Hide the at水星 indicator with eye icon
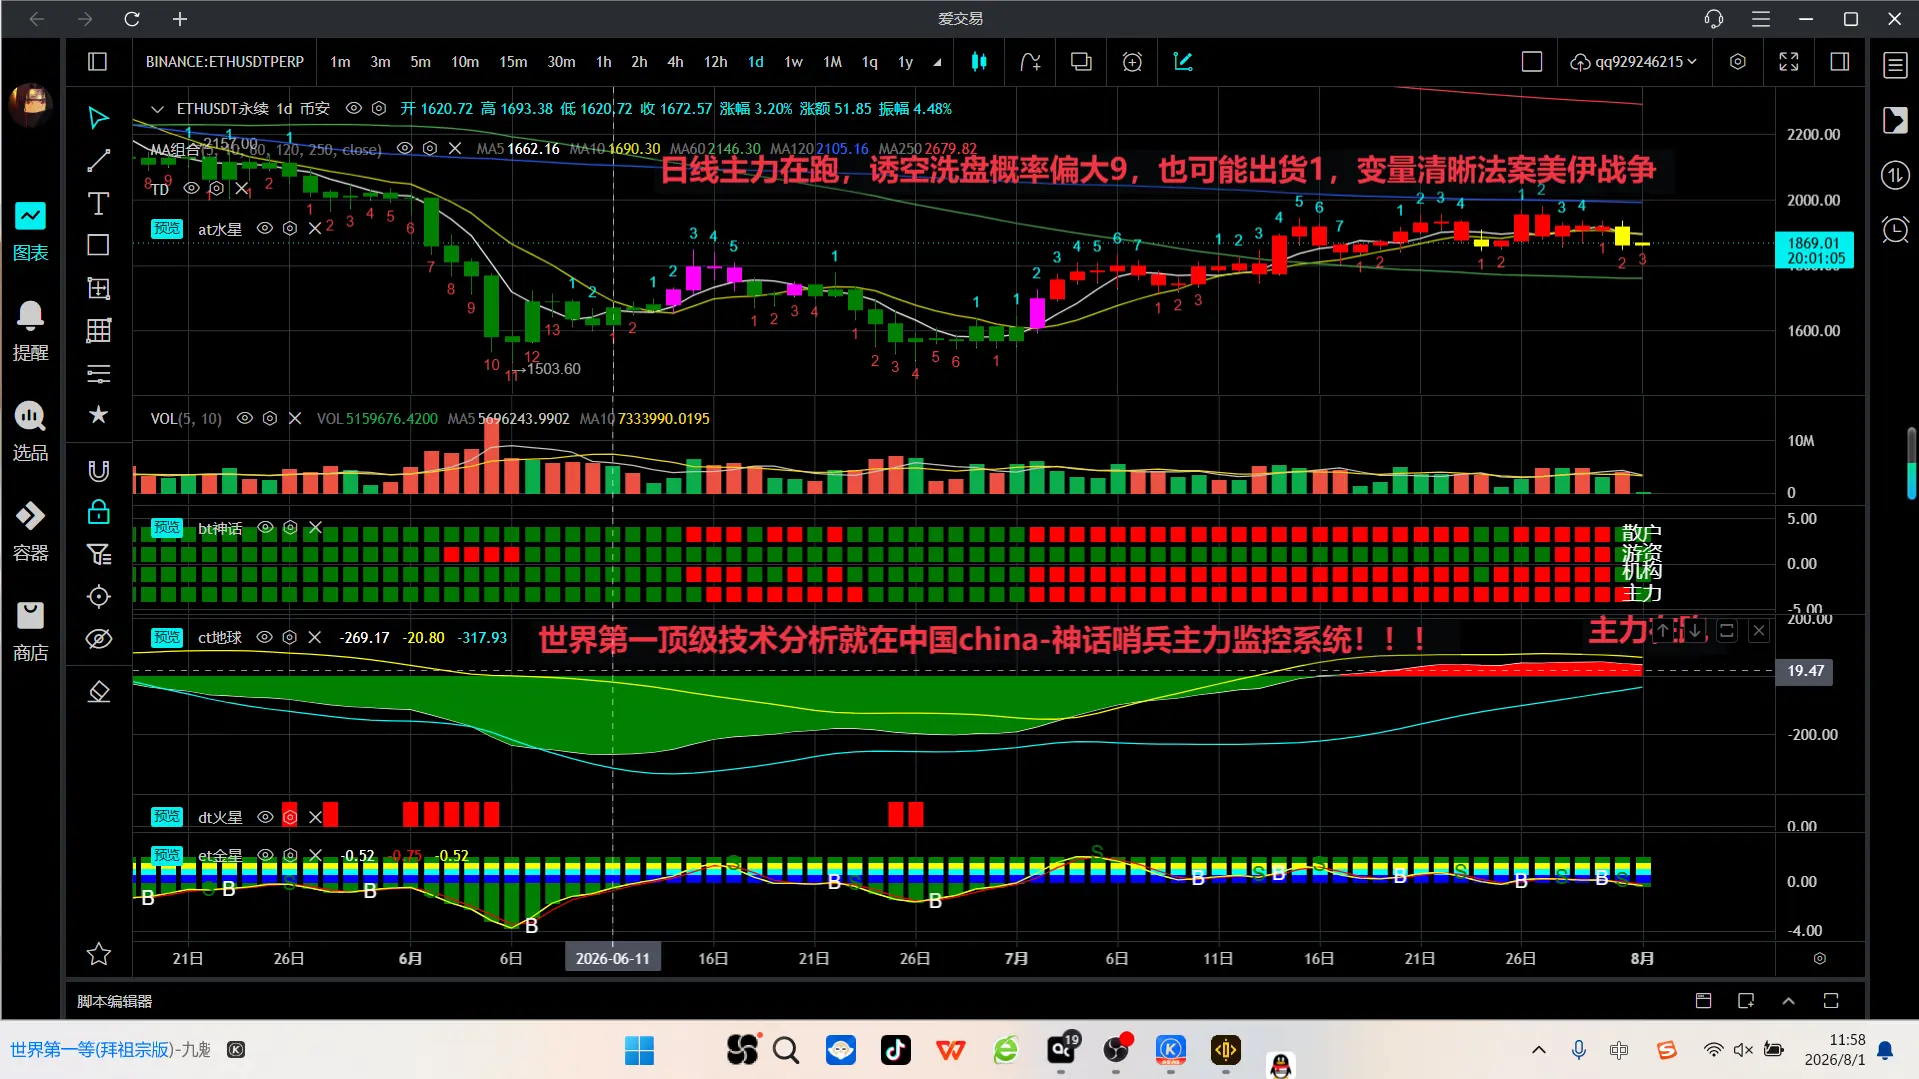1919x1079 pixels. [265, 228]
